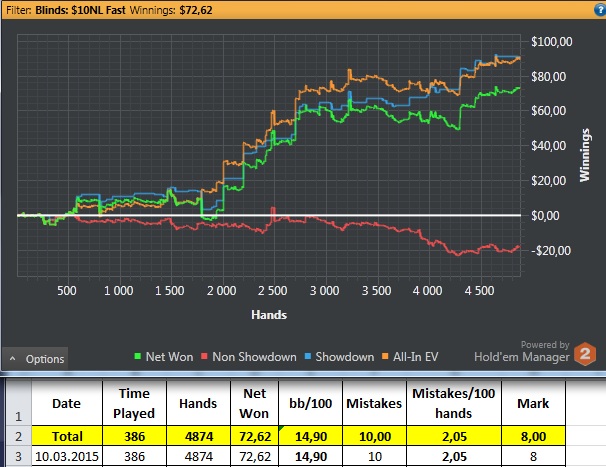Click the Hands column header cell
The height and width of the screenshot is (467, 606).
point(198,403)
